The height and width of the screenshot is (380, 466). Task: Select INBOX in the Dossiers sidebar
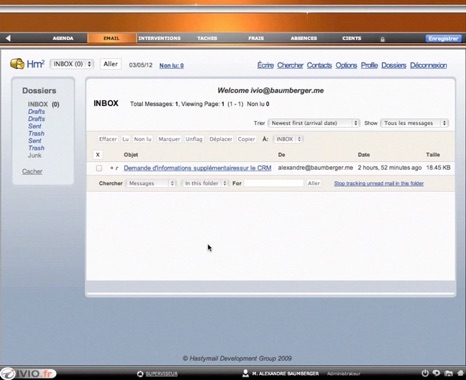click(x=38, y=104)
